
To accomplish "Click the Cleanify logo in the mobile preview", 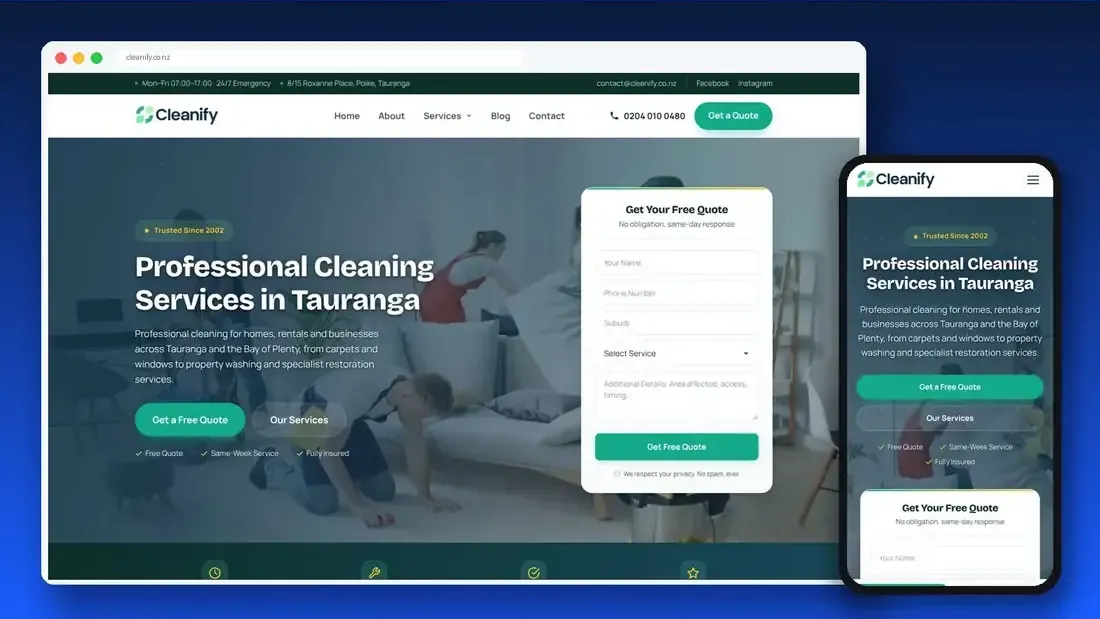I will click(896, 179).
